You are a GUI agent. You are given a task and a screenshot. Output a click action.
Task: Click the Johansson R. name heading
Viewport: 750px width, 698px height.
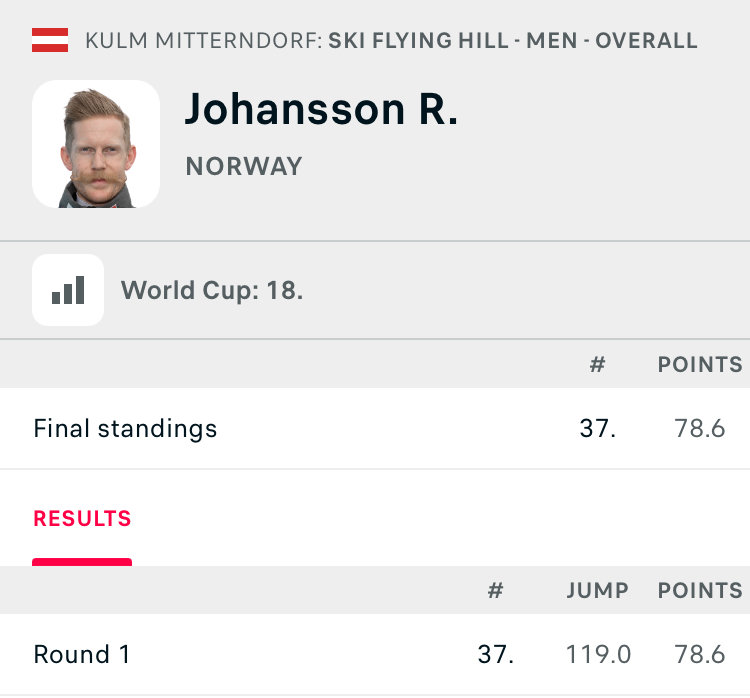(x=321, y=110)
